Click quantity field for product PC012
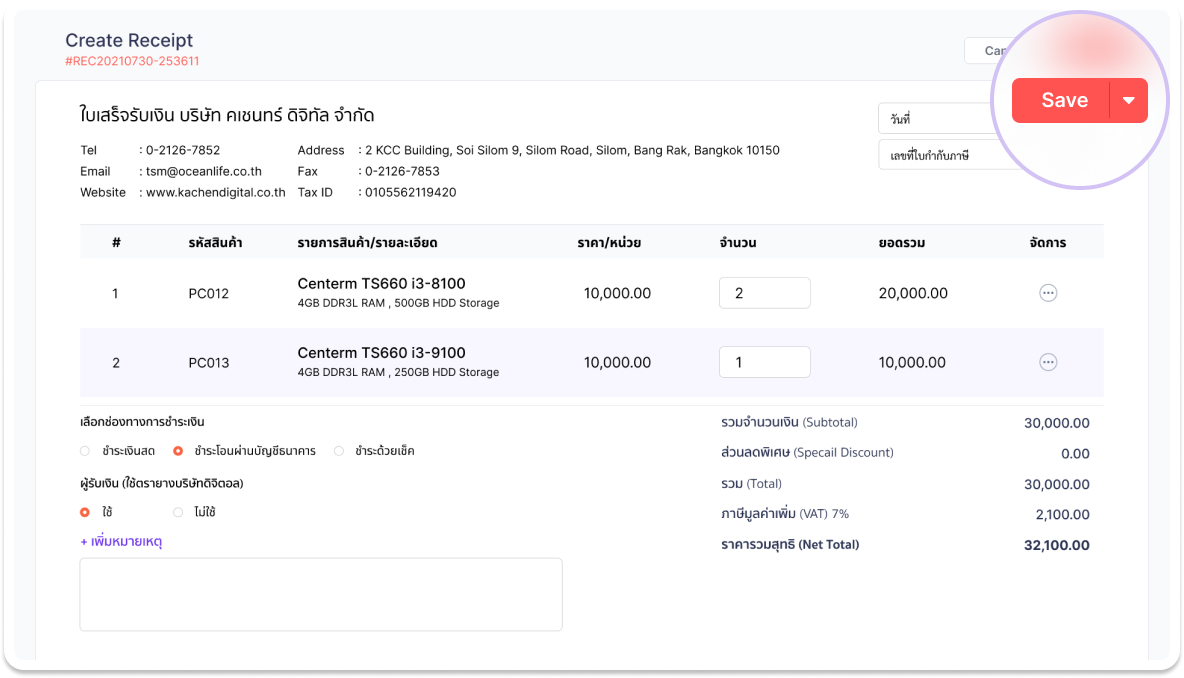 764,293
